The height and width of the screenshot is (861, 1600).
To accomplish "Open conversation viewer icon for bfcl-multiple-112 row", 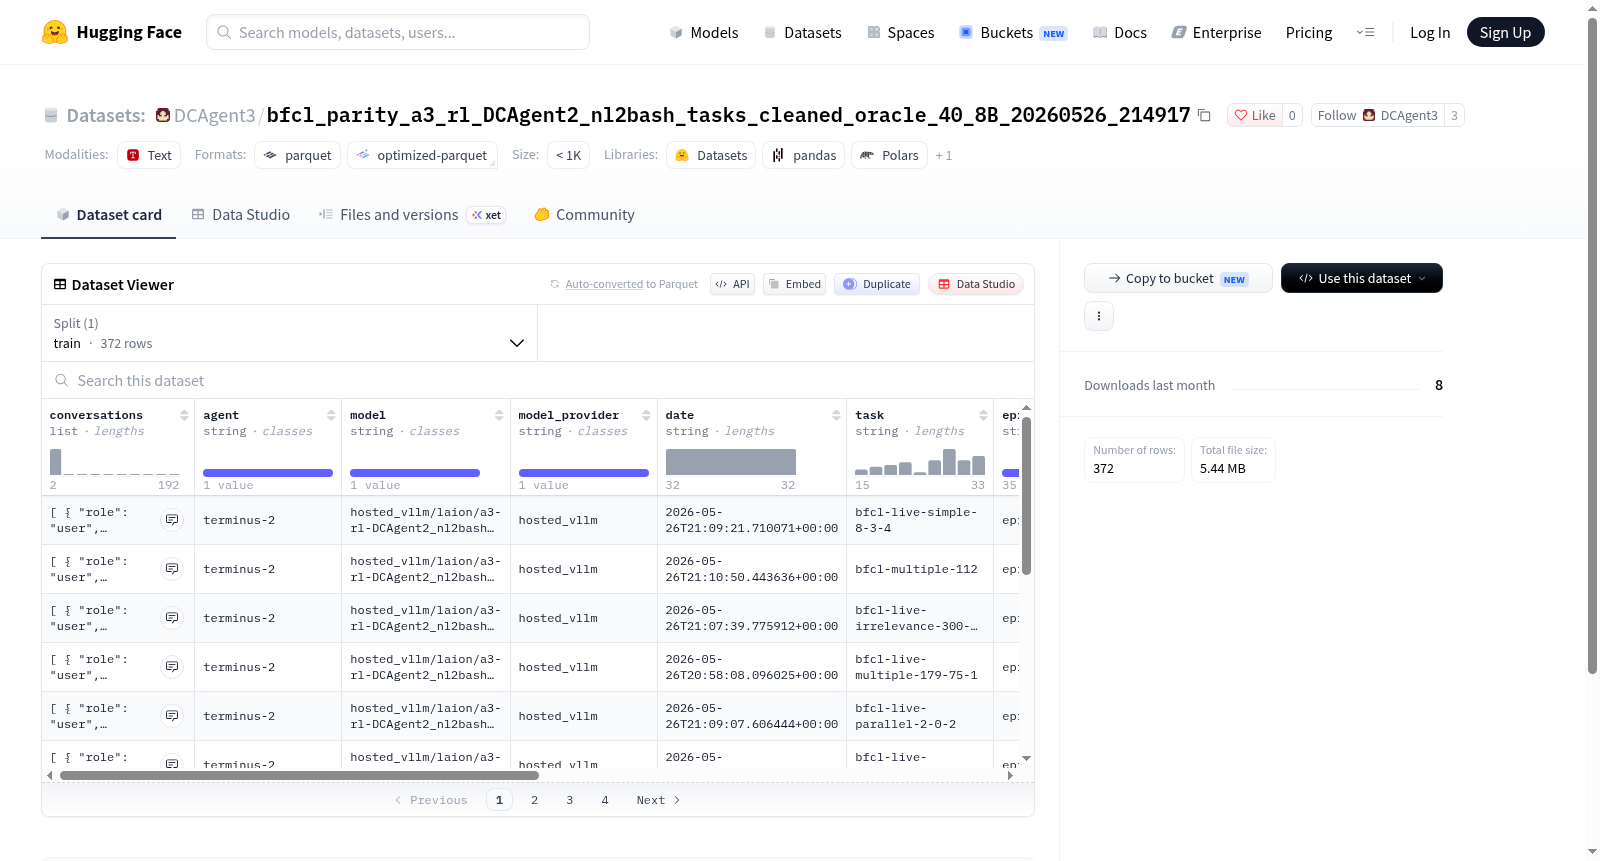I will click(x=172, y=569).
